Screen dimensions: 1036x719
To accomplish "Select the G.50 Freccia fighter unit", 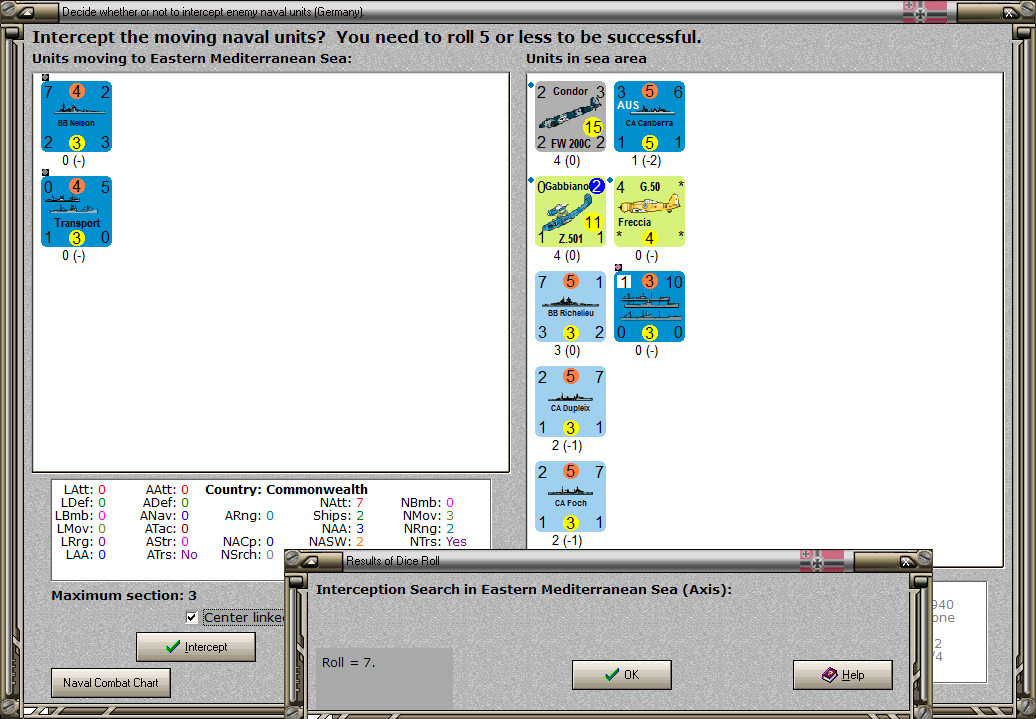I will pyautogui.click(x=649, y=211).
